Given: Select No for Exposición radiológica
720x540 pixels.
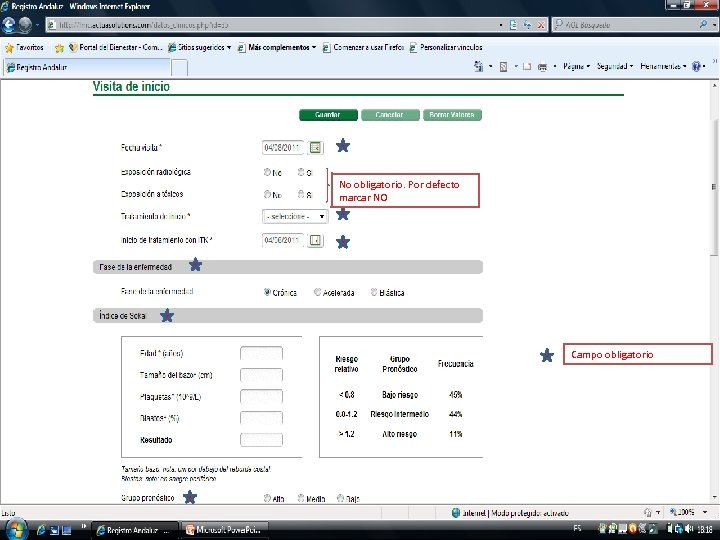Looking at the screenshot, I should [x=267, y=172].
